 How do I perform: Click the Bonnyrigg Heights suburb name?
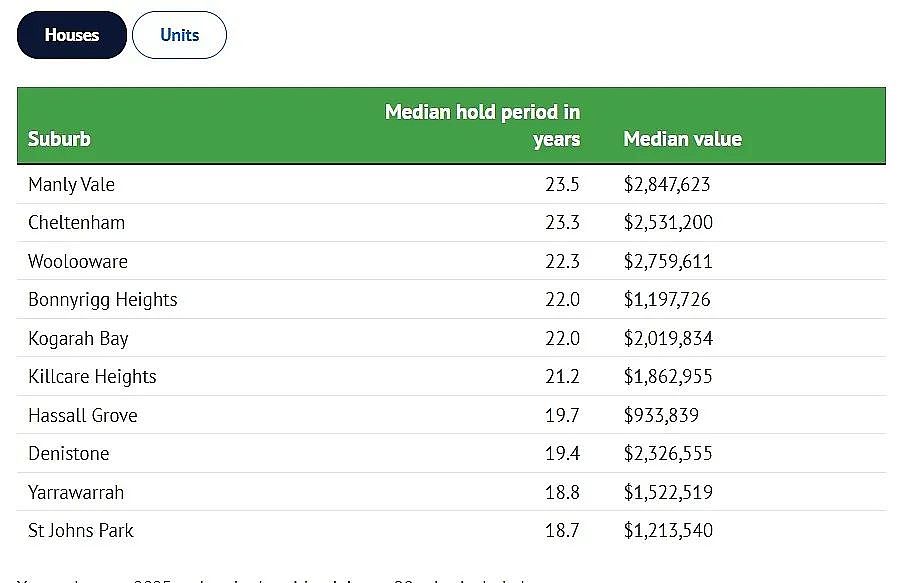coord(103,300)
